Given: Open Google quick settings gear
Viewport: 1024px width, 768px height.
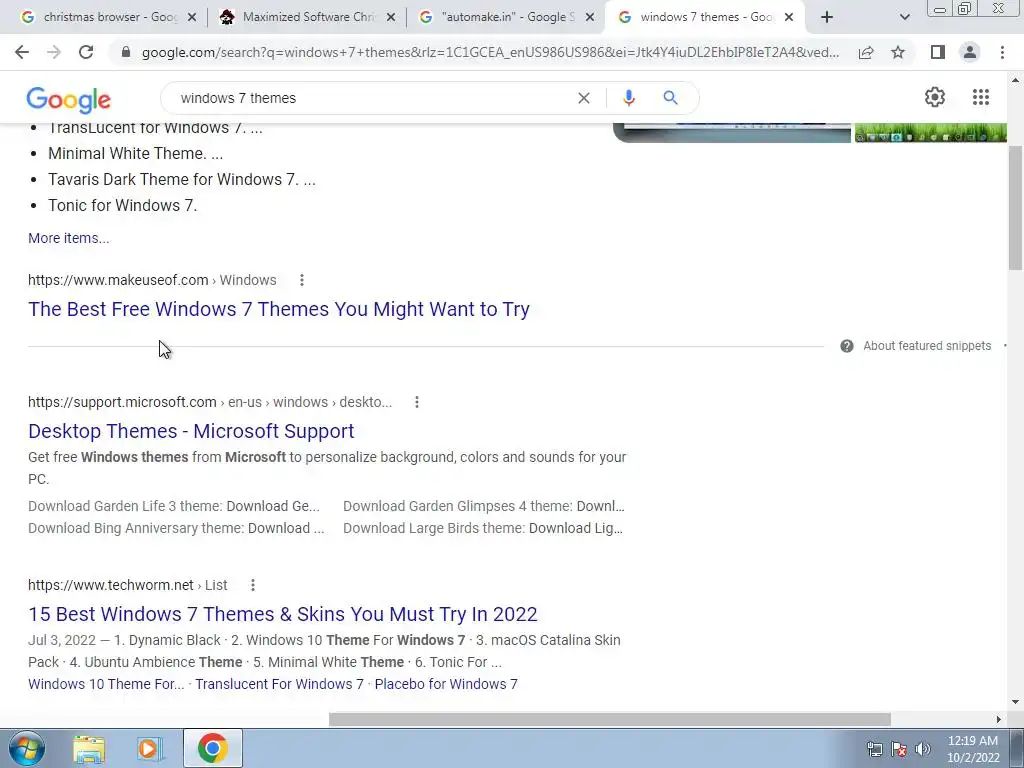Looking at the screenshot, I should [x=935, y=97].
